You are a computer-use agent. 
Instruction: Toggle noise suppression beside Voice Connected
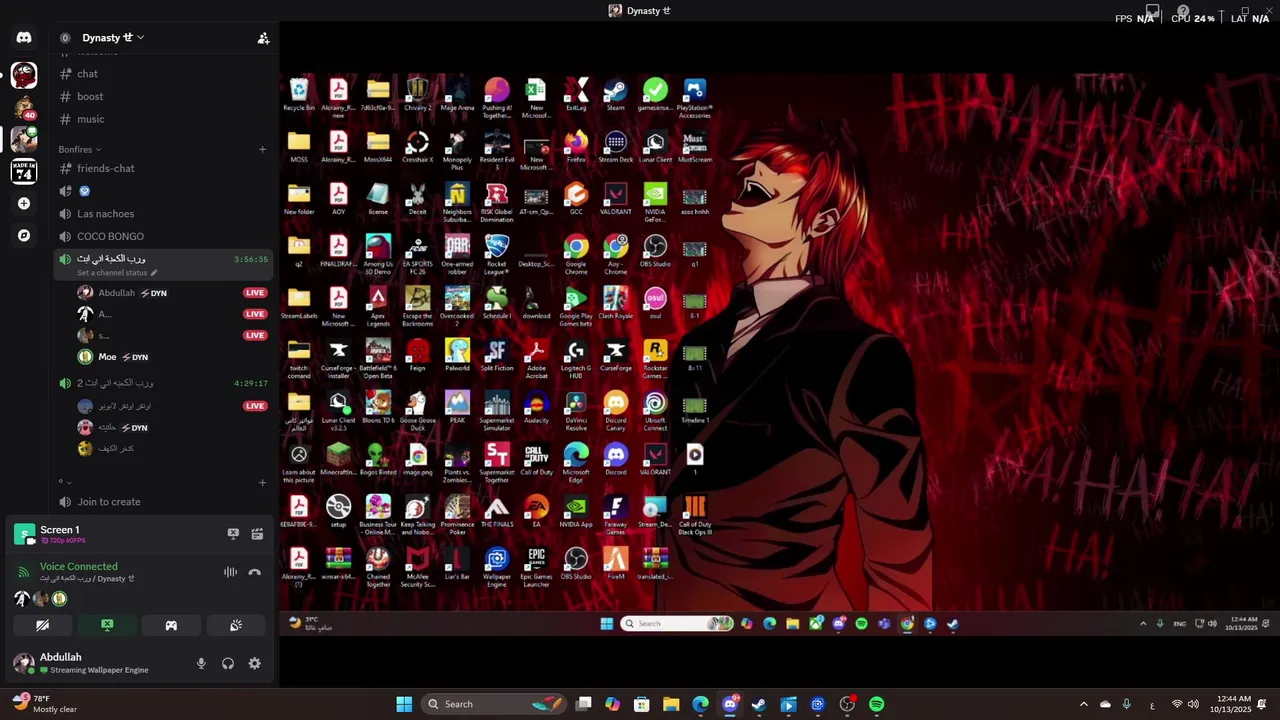pos(230,572)
